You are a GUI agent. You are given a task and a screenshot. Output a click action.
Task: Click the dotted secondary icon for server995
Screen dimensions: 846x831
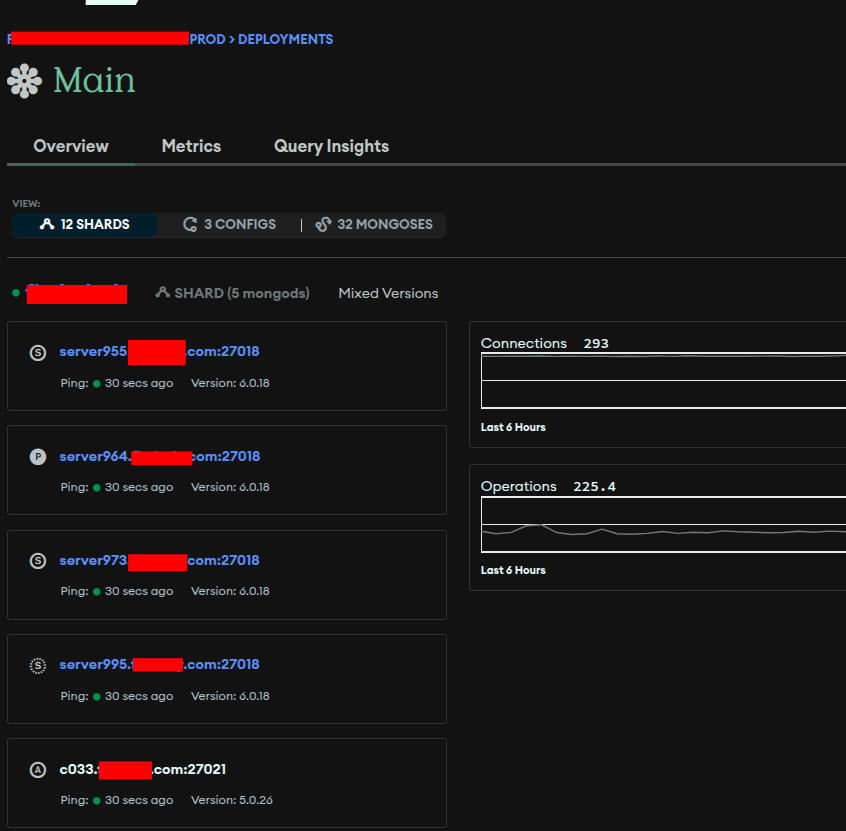pos(38,666)
